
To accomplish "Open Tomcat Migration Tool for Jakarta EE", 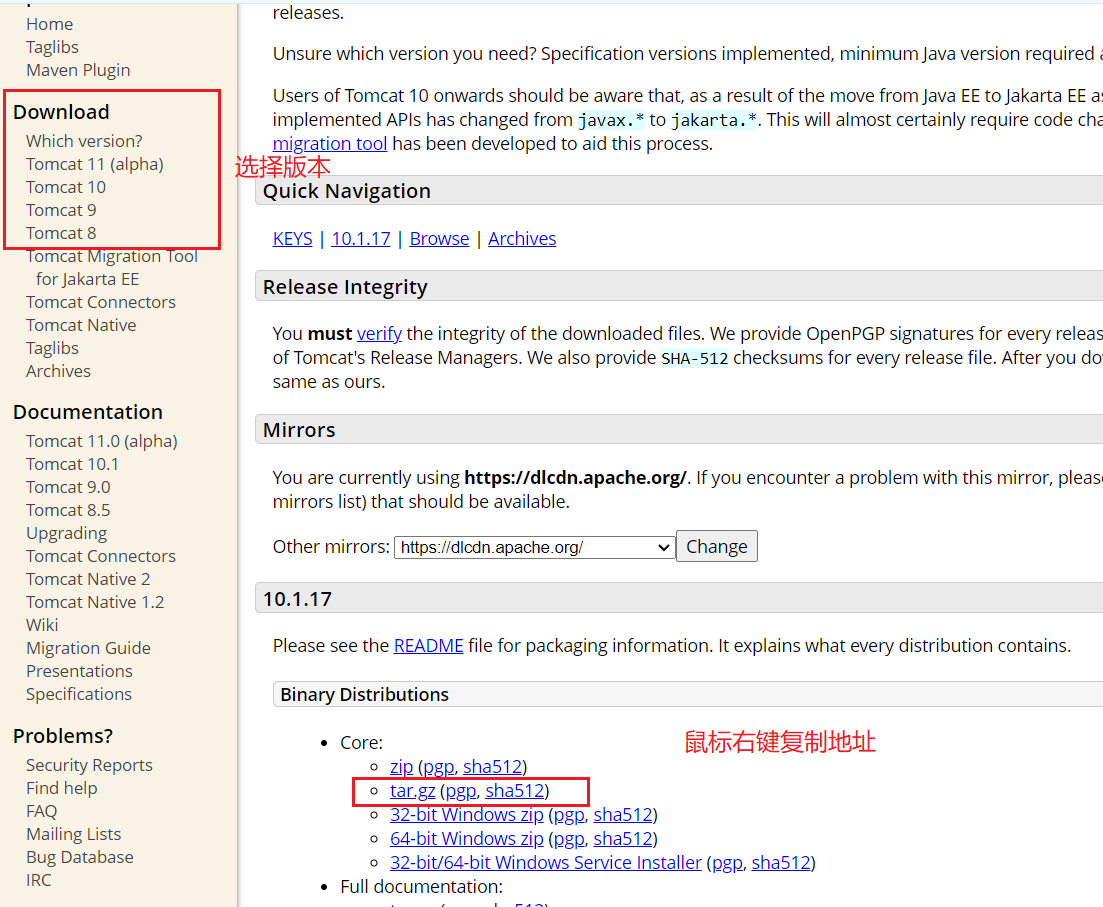I will (112, 267).
